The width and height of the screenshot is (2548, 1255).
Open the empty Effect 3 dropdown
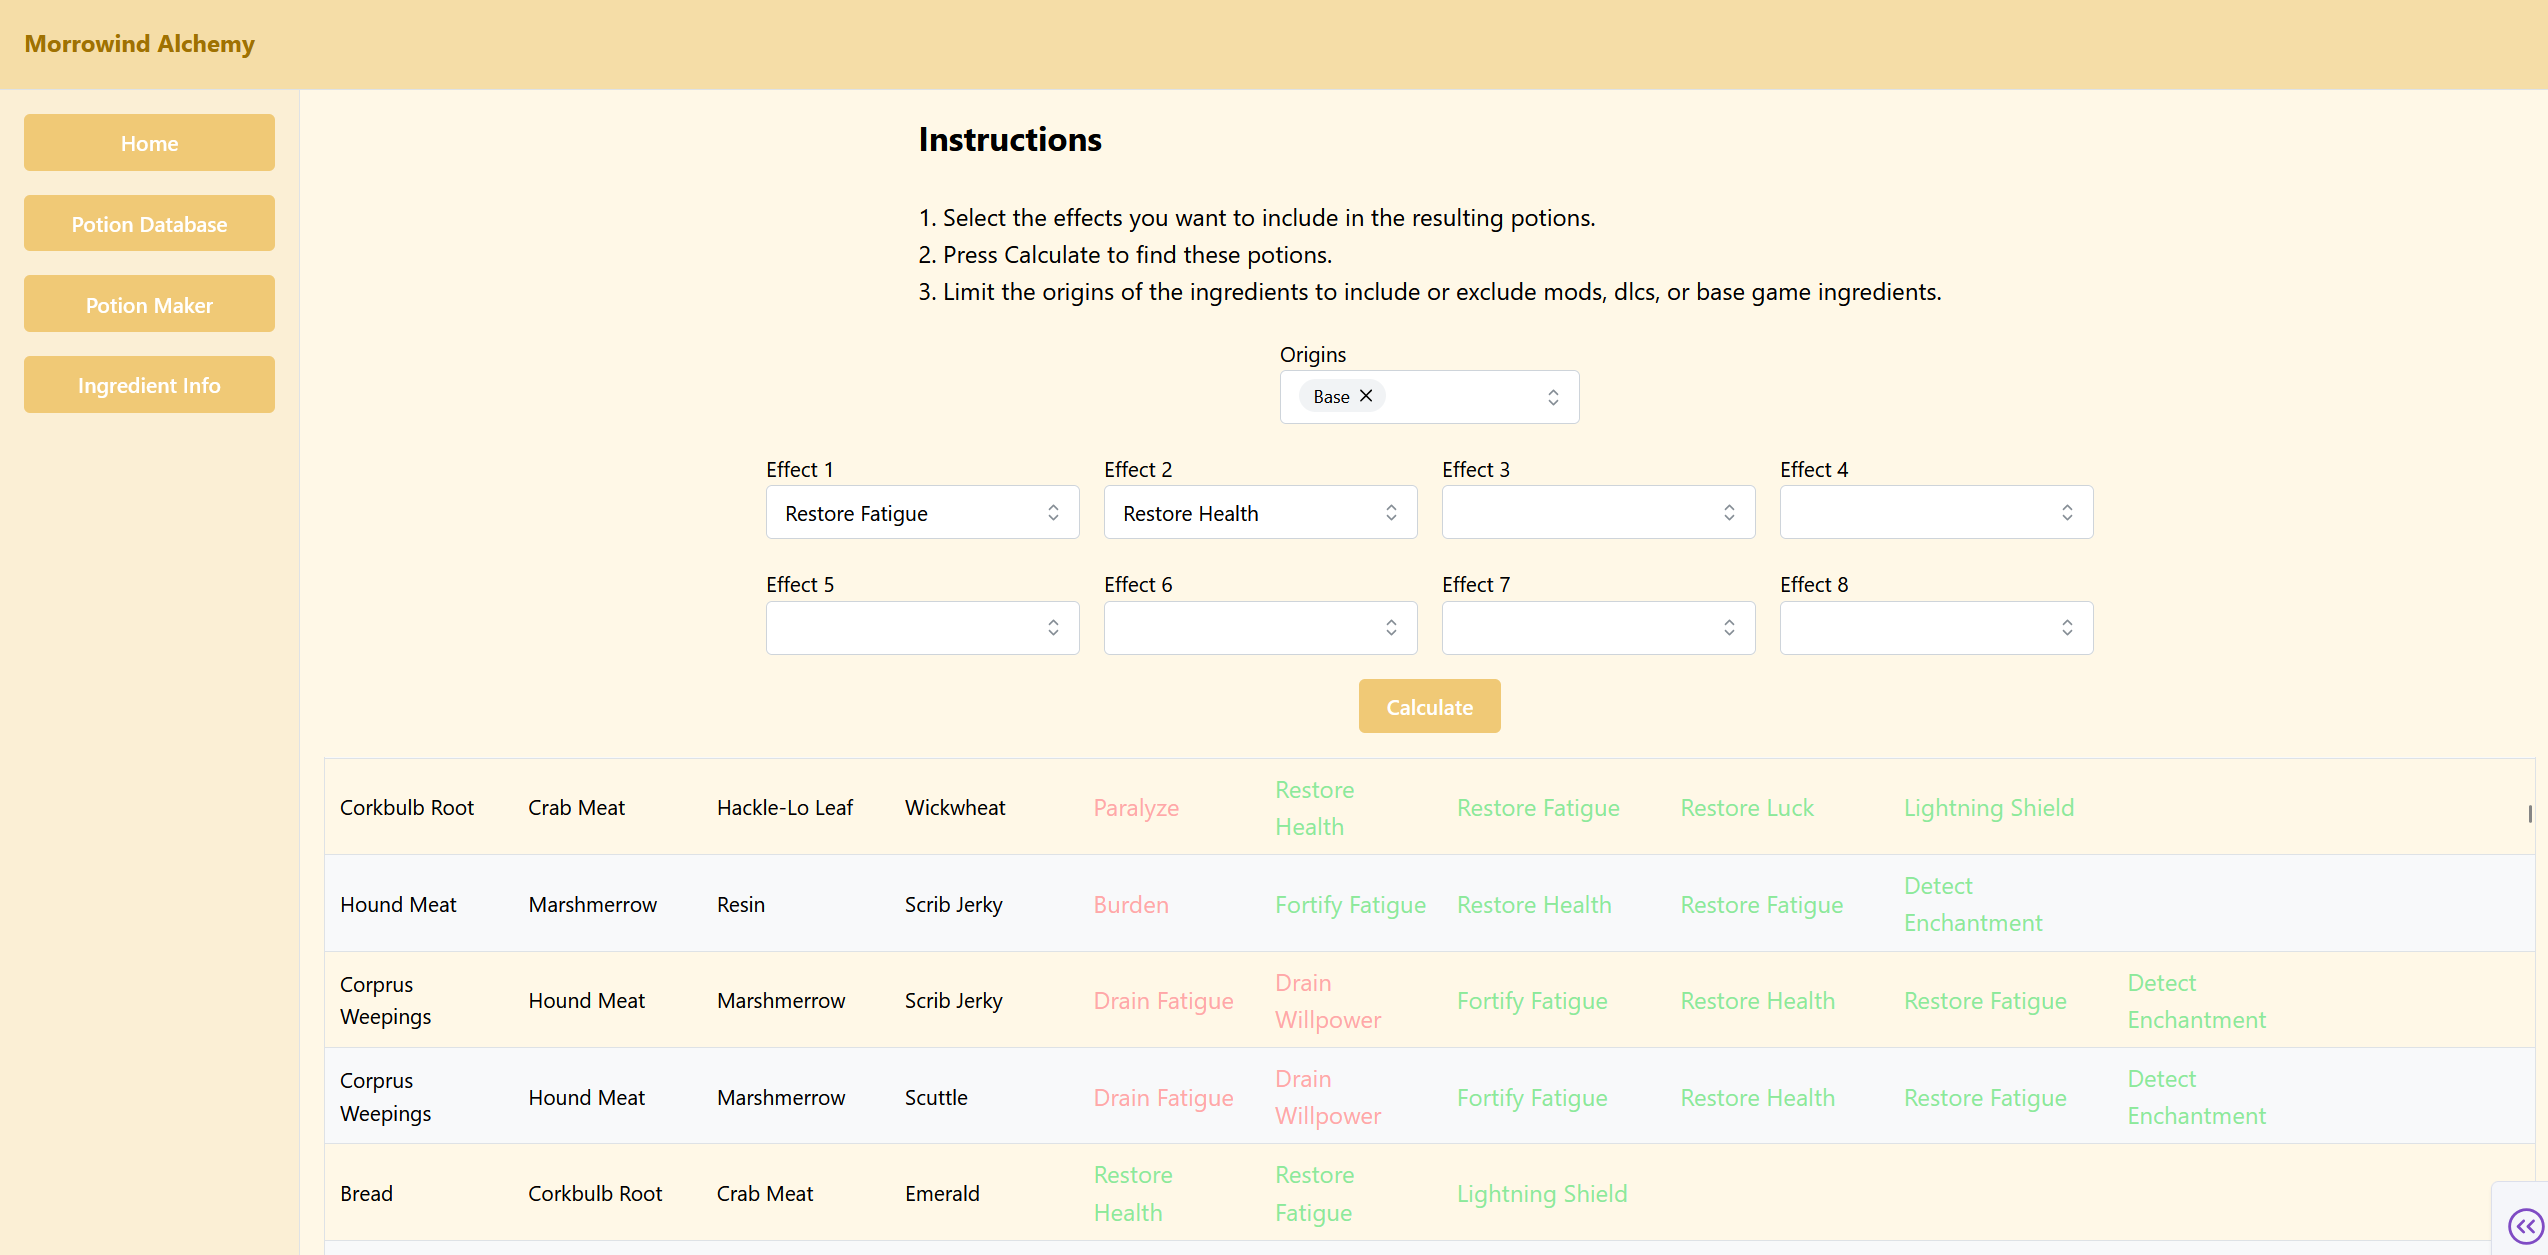[x=1598, y=513]
